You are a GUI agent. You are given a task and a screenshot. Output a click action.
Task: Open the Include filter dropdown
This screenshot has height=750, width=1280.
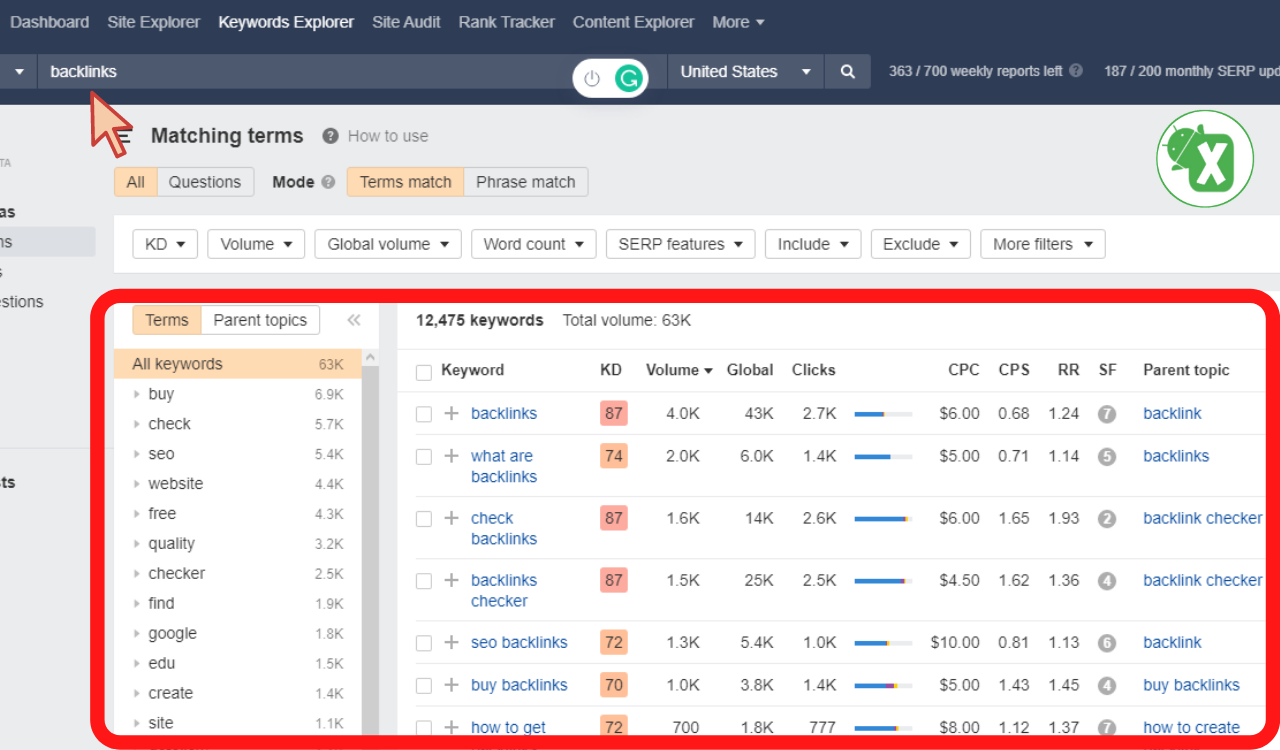[813, 244]
